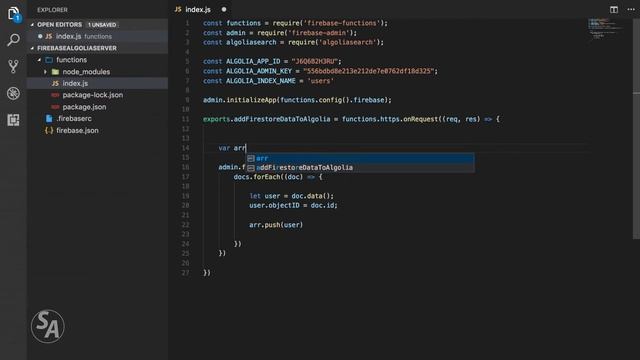Screen dimensions: 640x360
Task: Expand the node_modules folder arrow
Action: 45,72
